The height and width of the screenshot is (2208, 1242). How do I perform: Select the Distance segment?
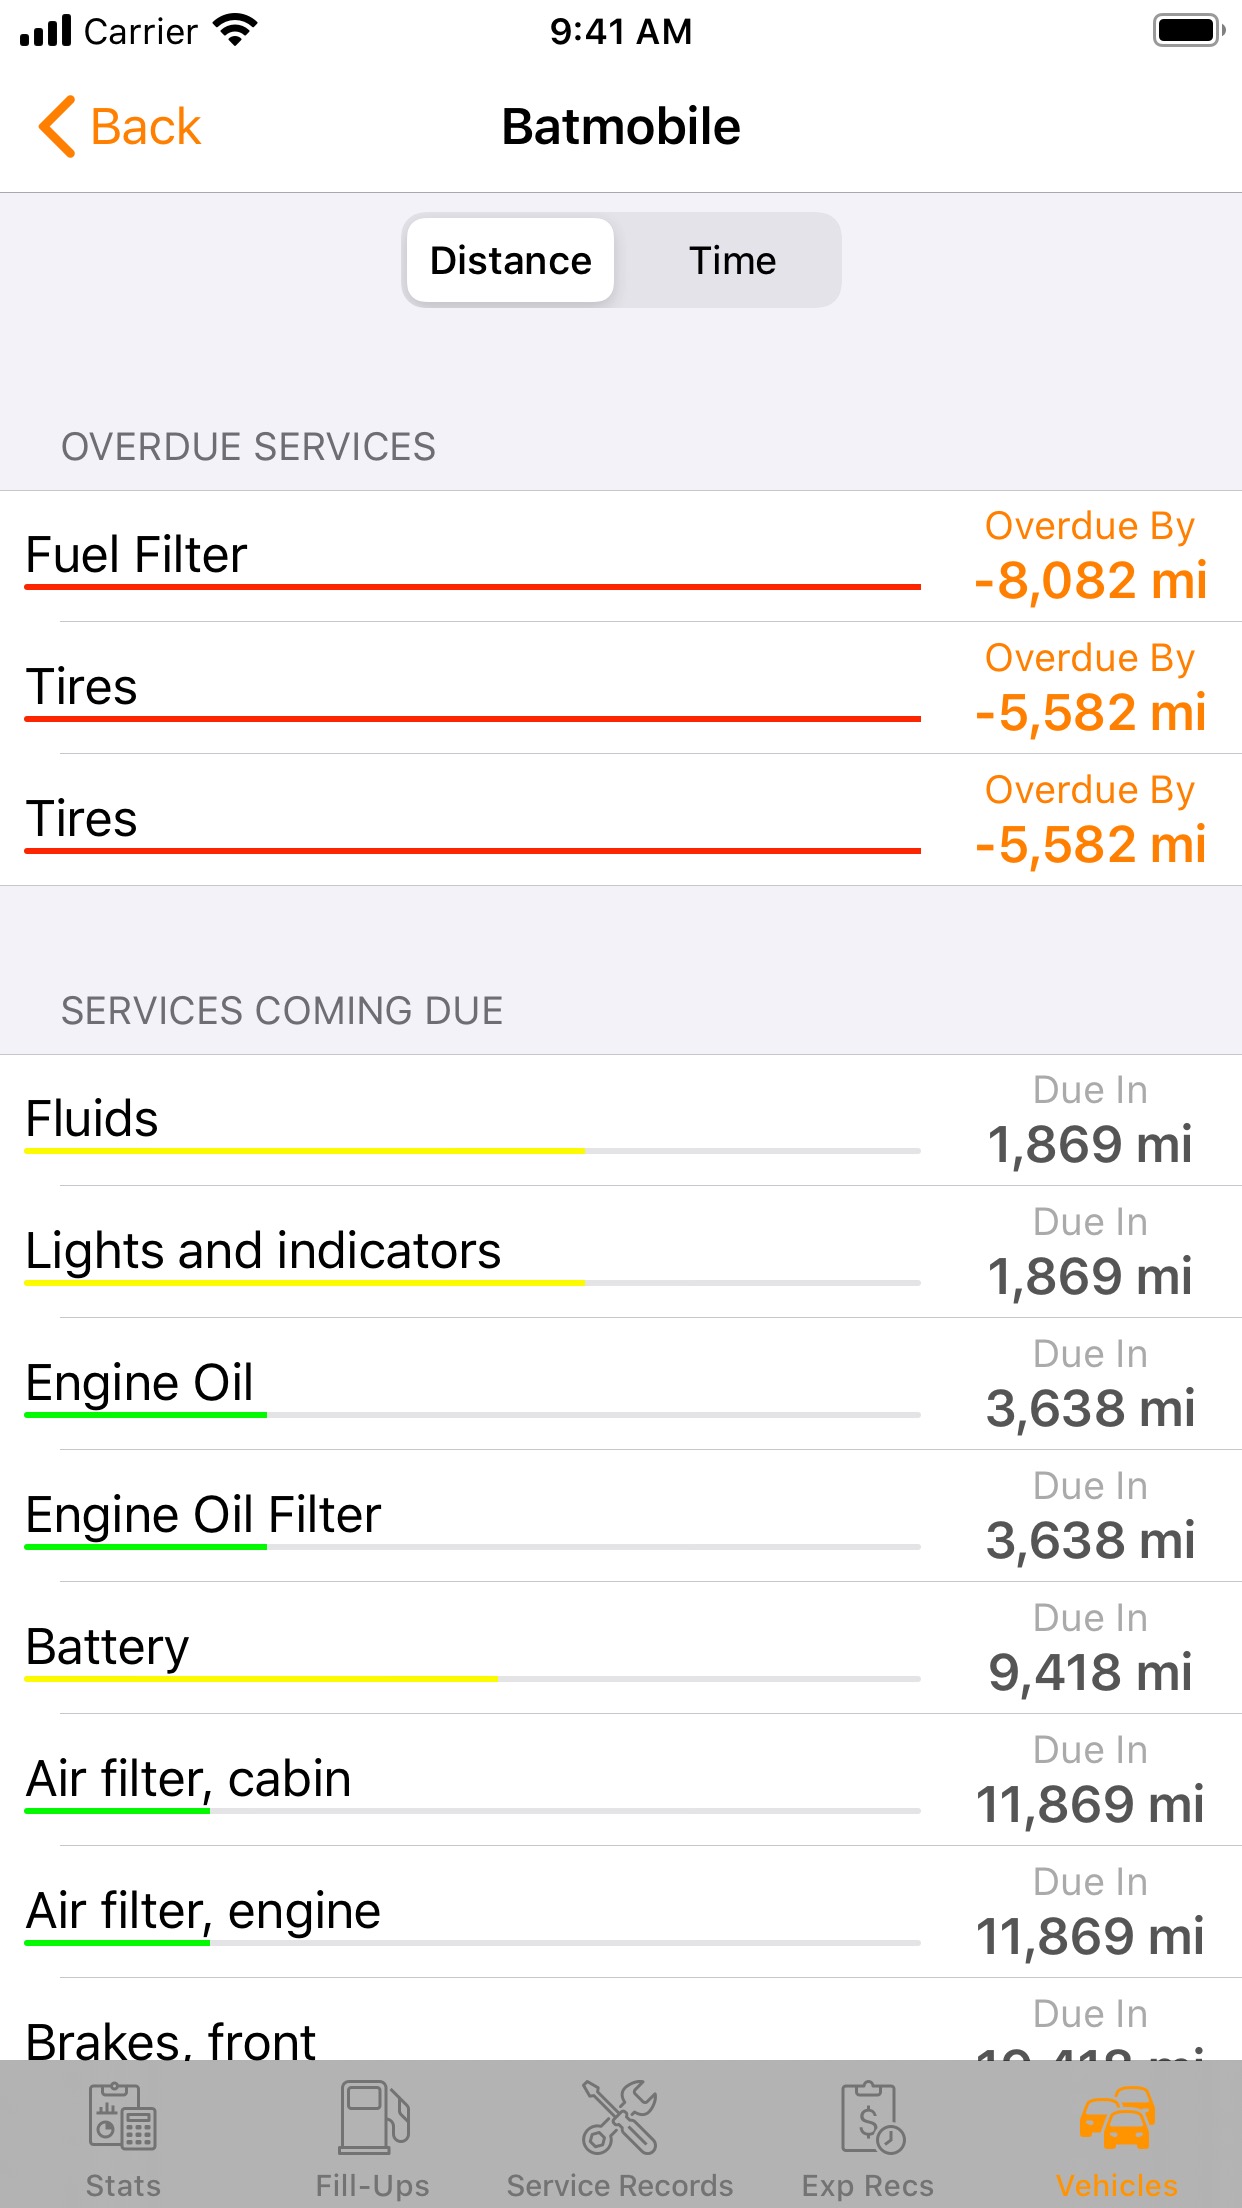511,261
